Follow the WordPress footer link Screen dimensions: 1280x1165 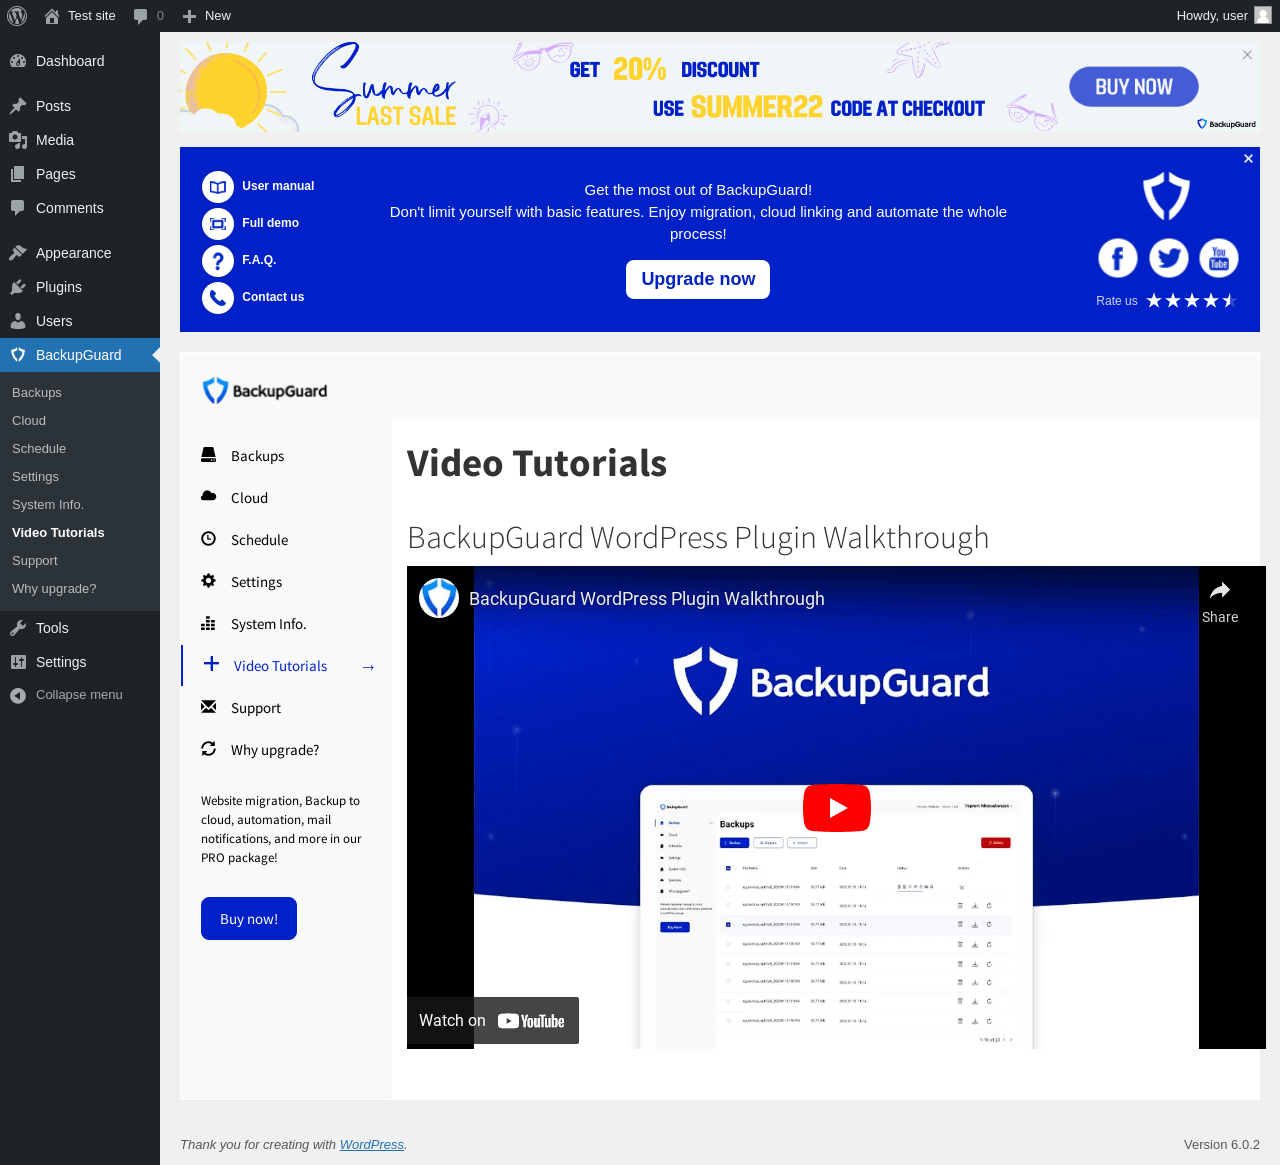(x=372, y=1145)
